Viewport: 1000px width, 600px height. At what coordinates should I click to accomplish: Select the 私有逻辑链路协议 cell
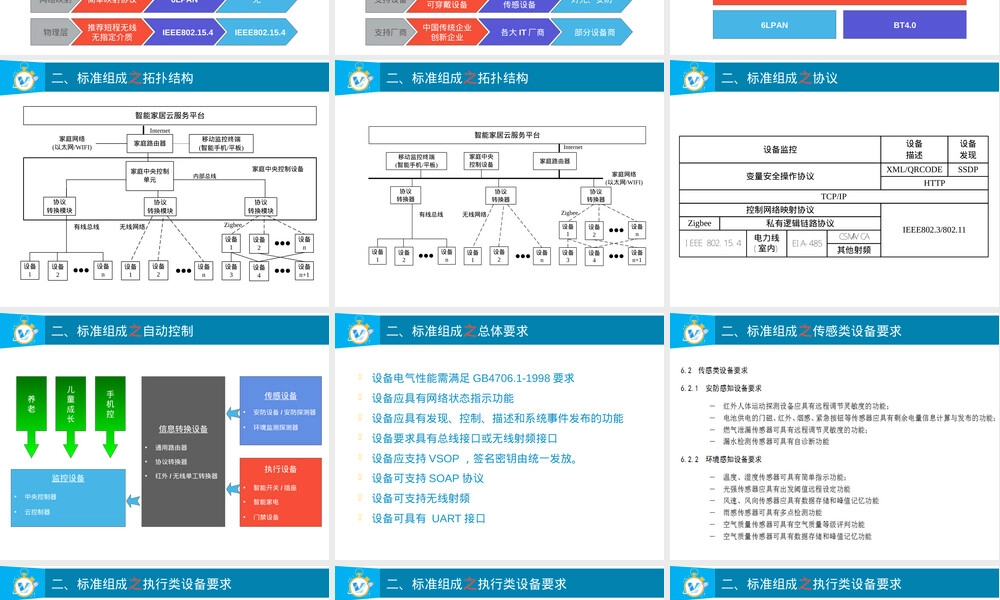(x=800, y=223)
